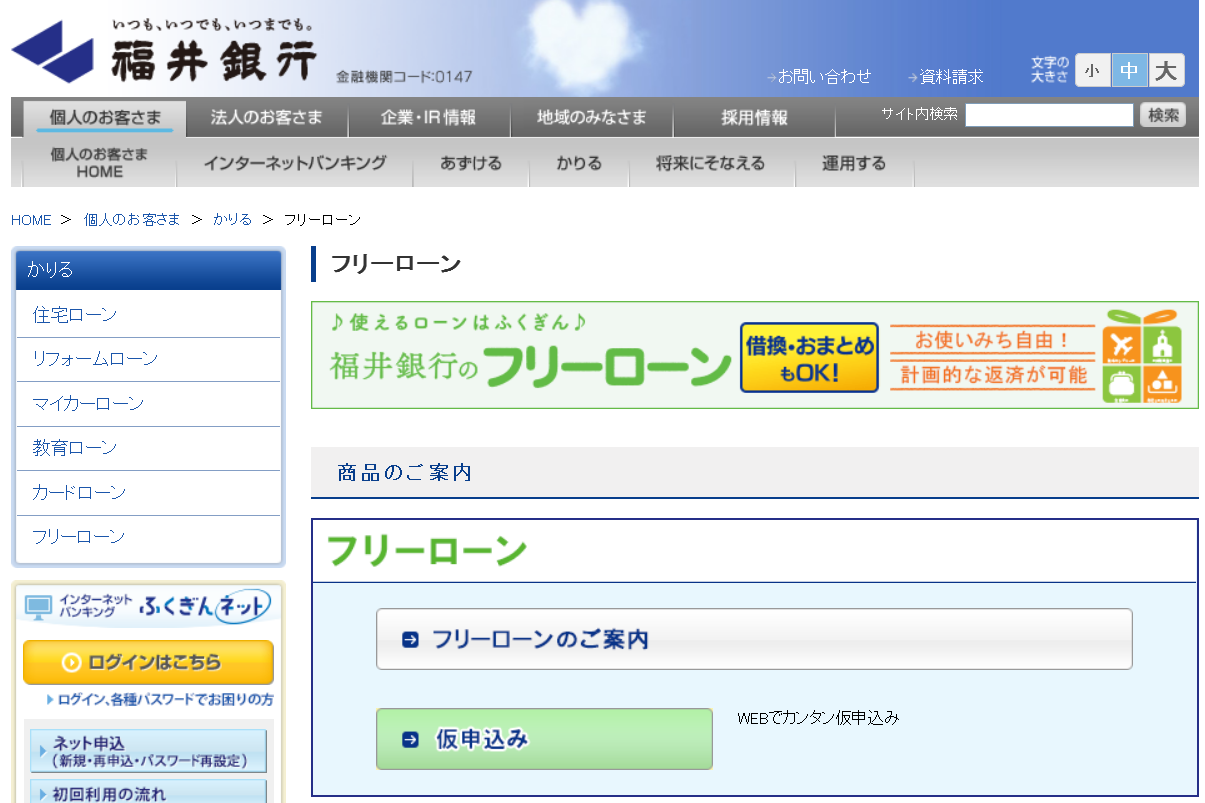Click the 金融機関コード:0147 text
This screenshot has height=803, width=1205.
(404, 77)
